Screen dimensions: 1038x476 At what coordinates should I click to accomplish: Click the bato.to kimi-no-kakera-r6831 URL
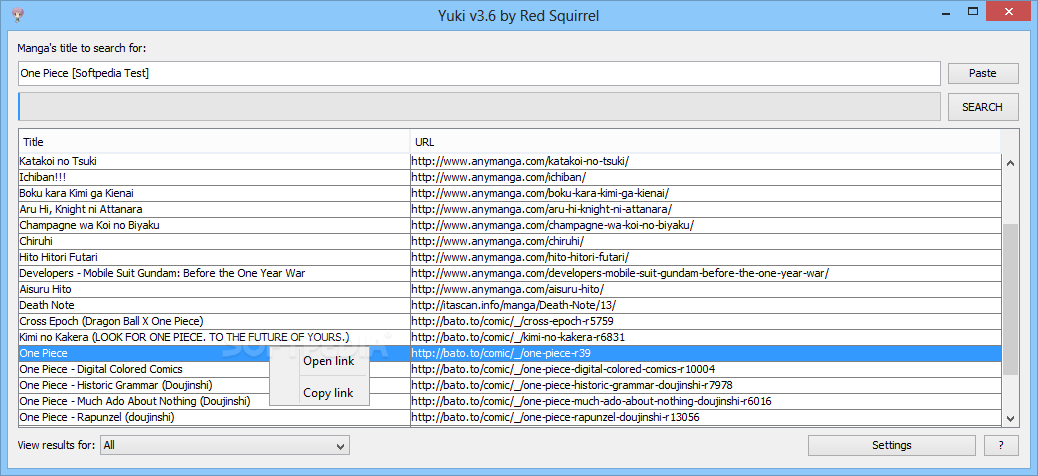click(518, 337)
